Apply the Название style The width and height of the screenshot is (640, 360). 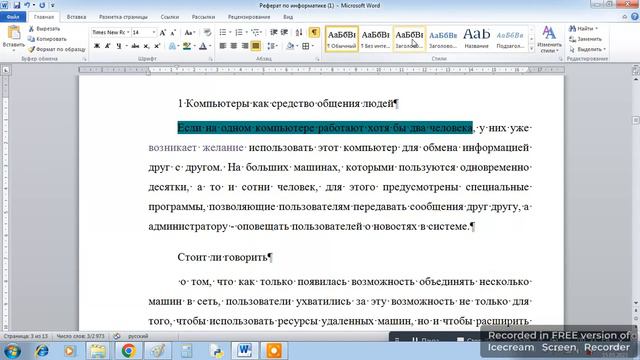(476, 39)
